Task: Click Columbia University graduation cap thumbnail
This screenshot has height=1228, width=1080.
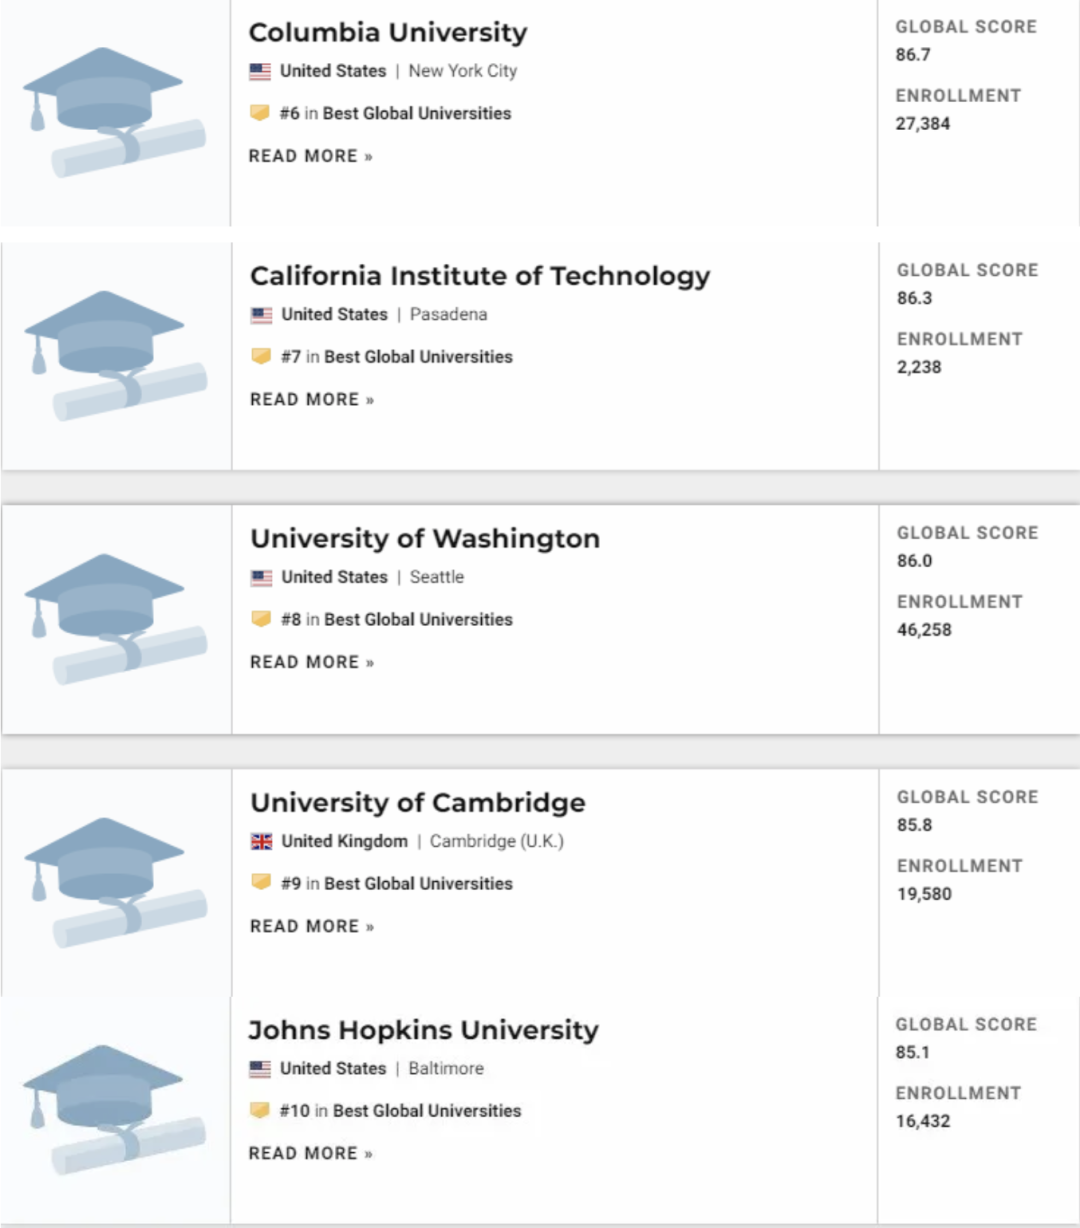Action: (x=114, y=110)
